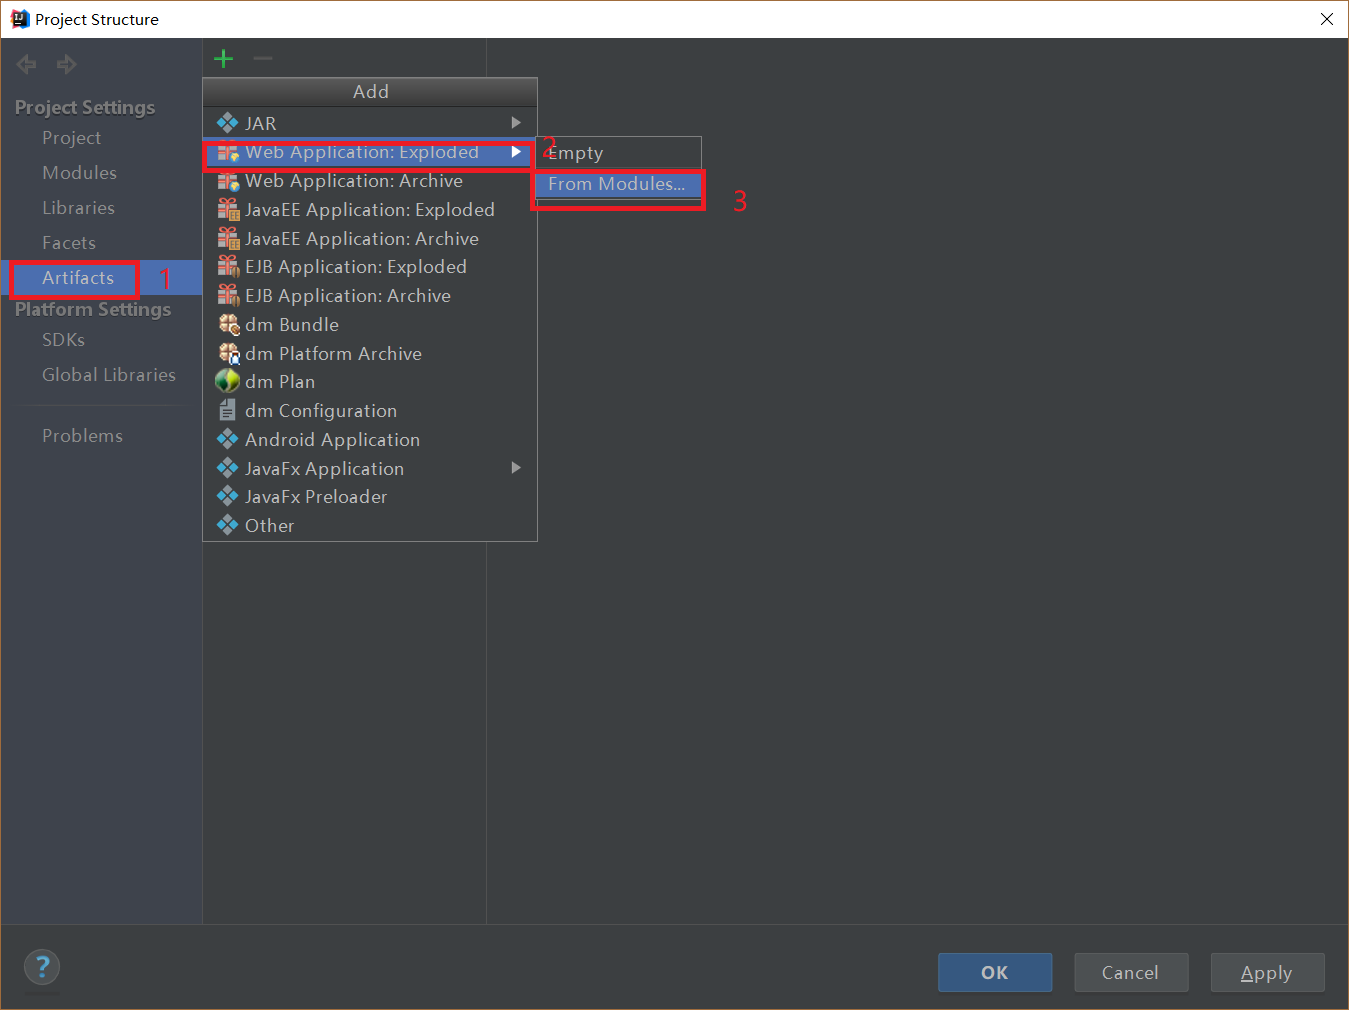The image size is (1349, 1010).
Task: Click the OK button
Action: coord(995,972)
